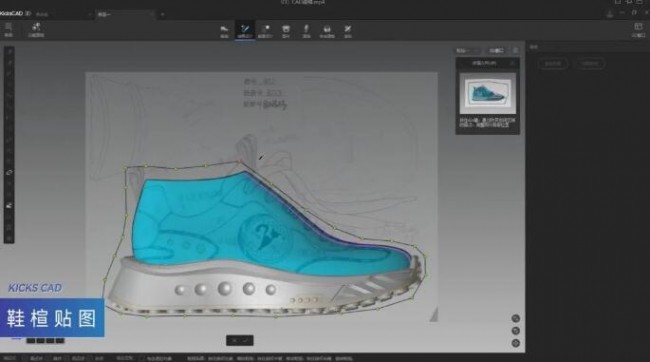This screenshot has width=650, height=362.
Task: Toggle the checkbox in middle of status bar
Action: (142, 358)
